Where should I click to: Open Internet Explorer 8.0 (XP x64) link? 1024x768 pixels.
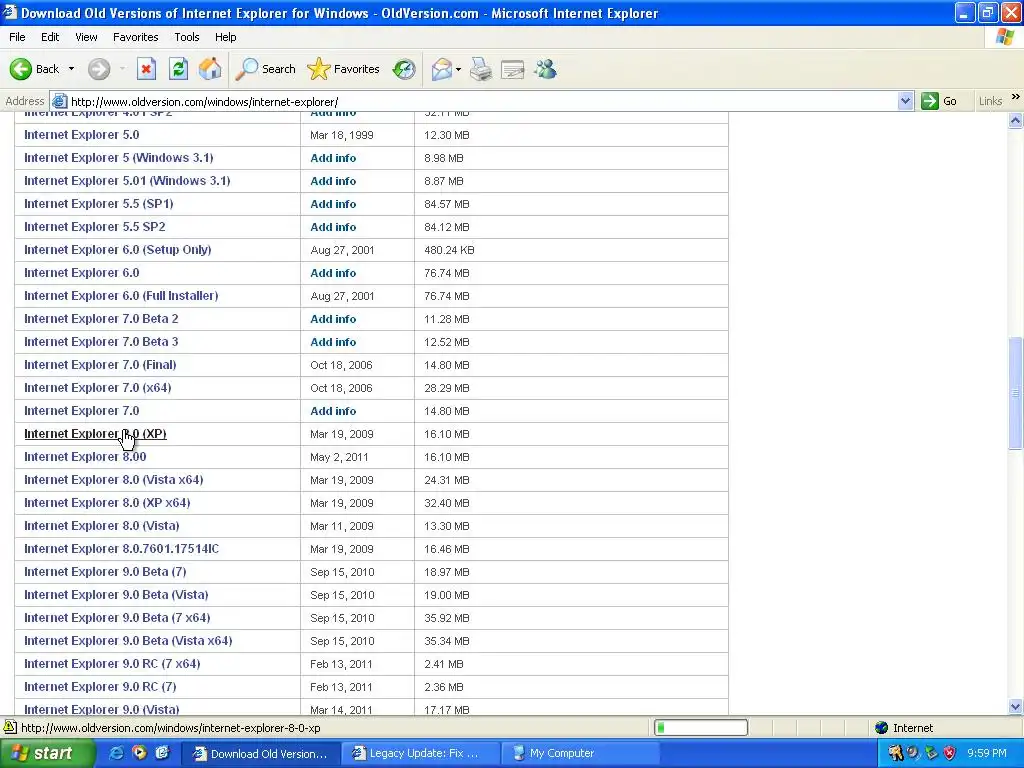point(107,503)
